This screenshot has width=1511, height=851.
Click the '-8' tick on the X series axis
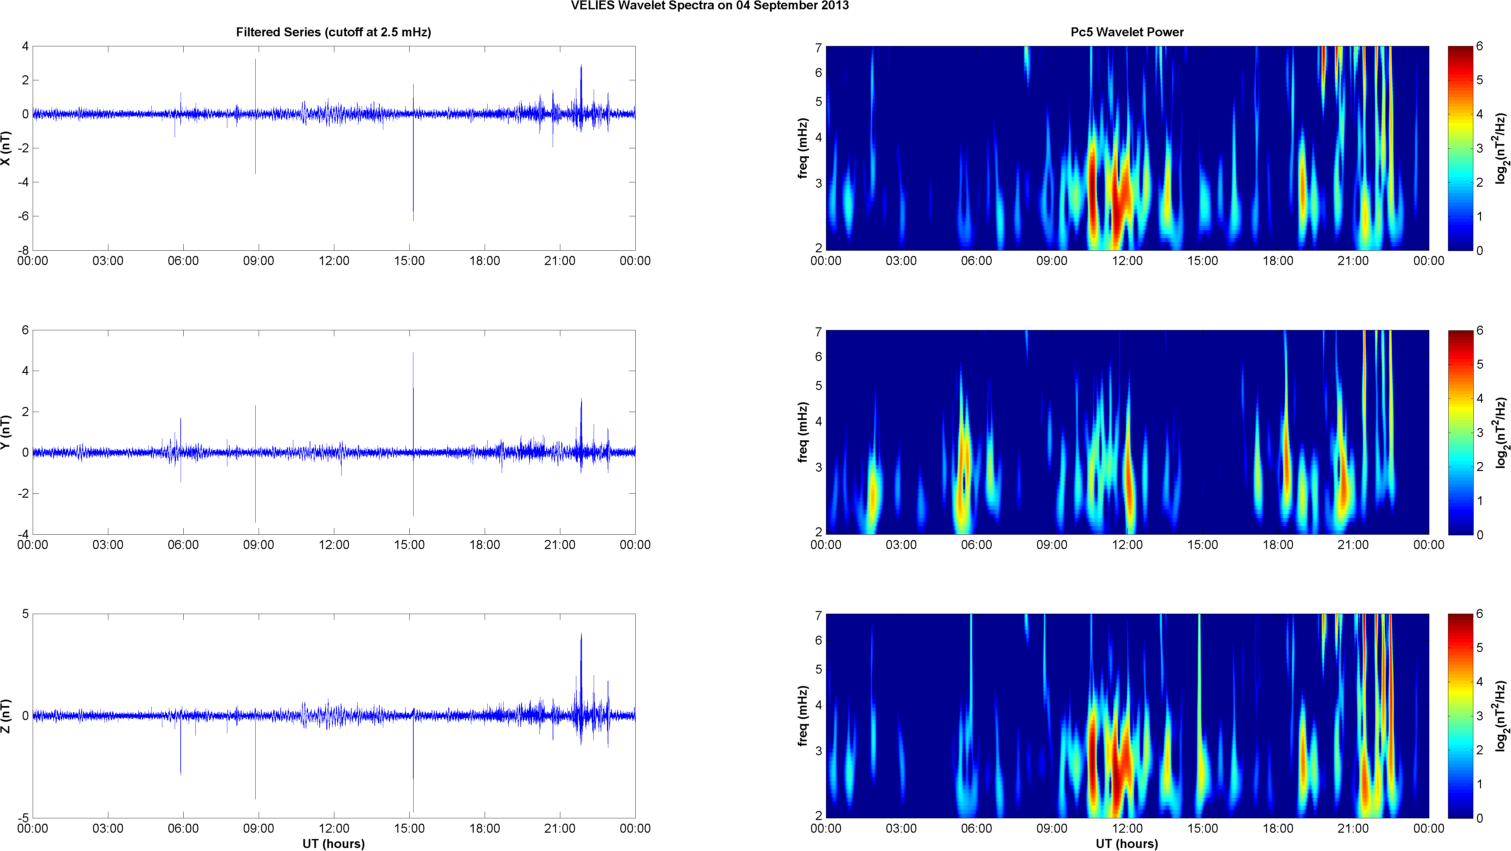(x=22, y=250)
